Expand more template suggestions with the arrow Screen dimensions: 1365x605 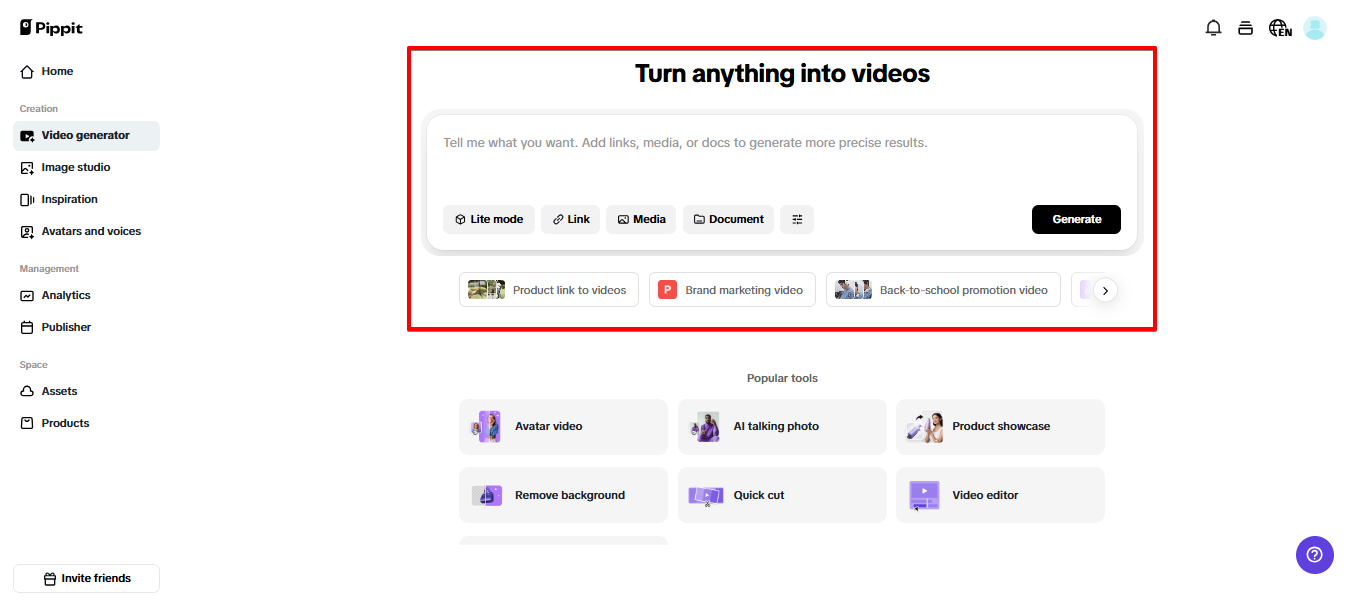[1104, 290]
